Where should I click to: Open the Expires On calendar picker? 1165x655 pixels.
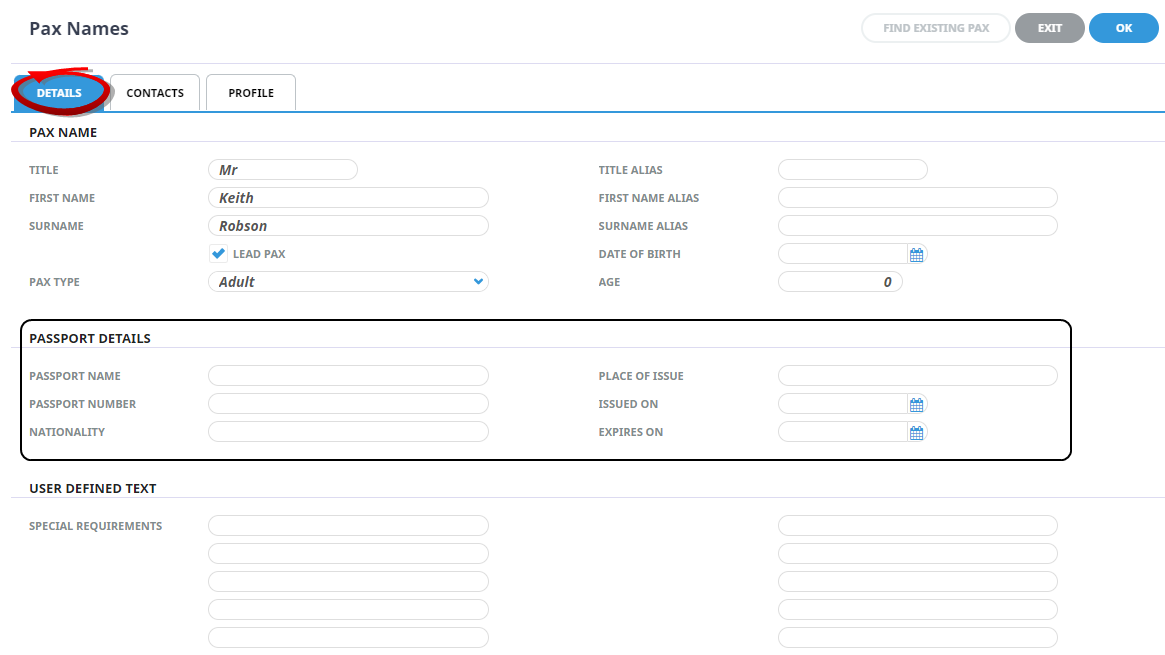pos(916,432)
